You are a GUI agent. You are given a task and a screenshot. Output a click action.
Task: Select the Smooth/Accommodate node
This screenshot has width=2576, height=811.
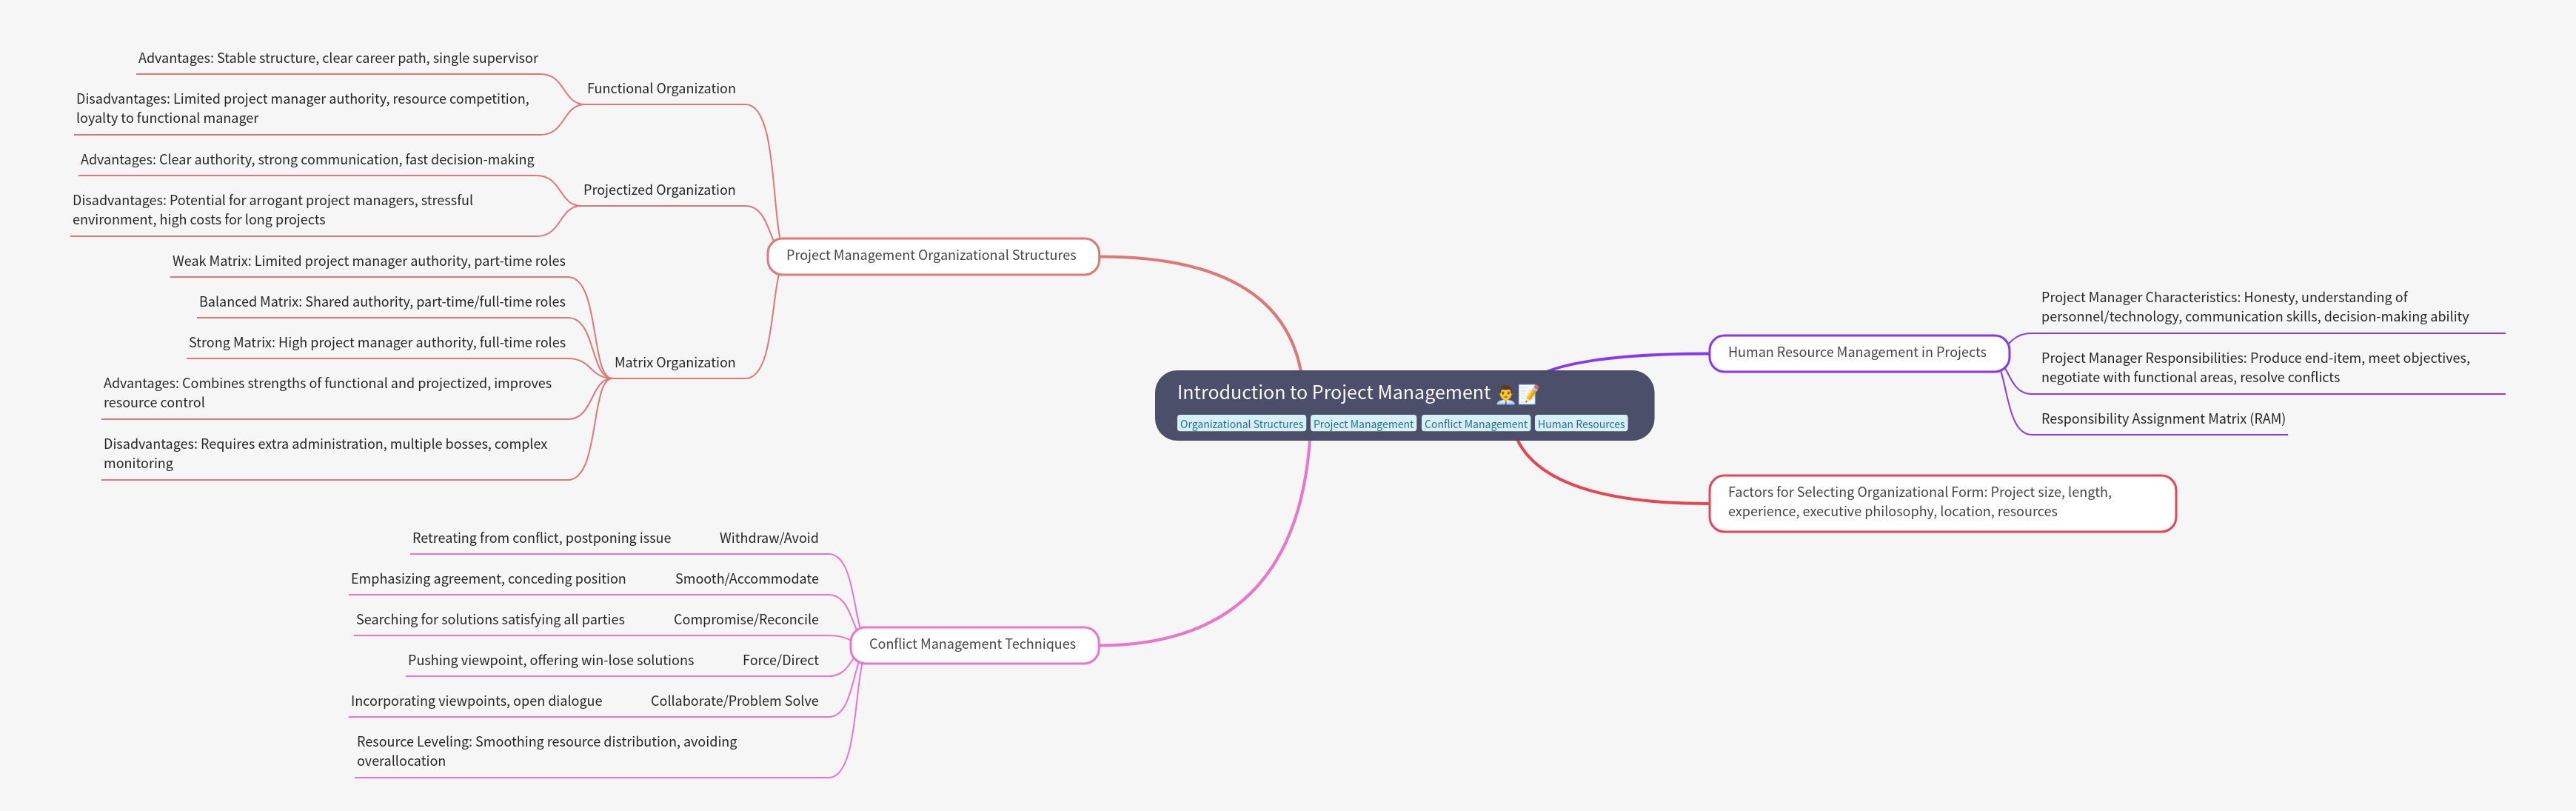(x=747, y=579)
